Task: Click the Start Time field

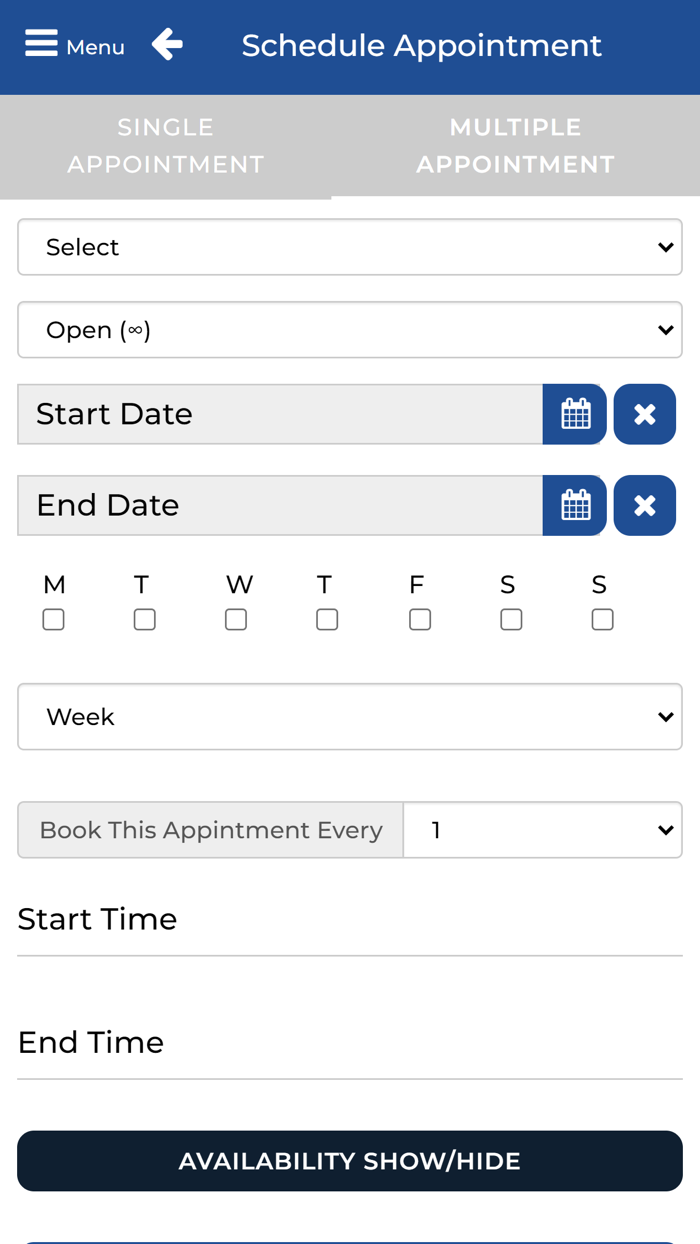Action: click(350, 920)
